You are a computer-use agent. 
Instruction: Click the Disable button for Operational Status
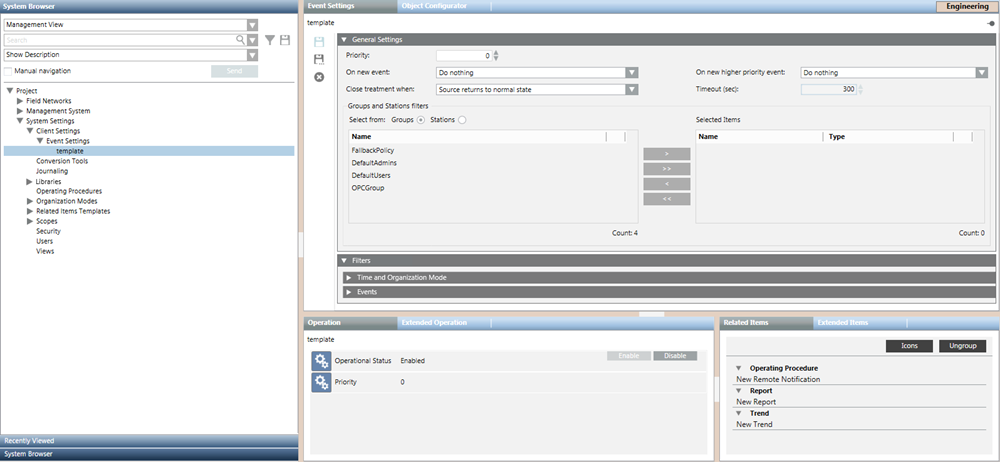[x=675, y=356]
